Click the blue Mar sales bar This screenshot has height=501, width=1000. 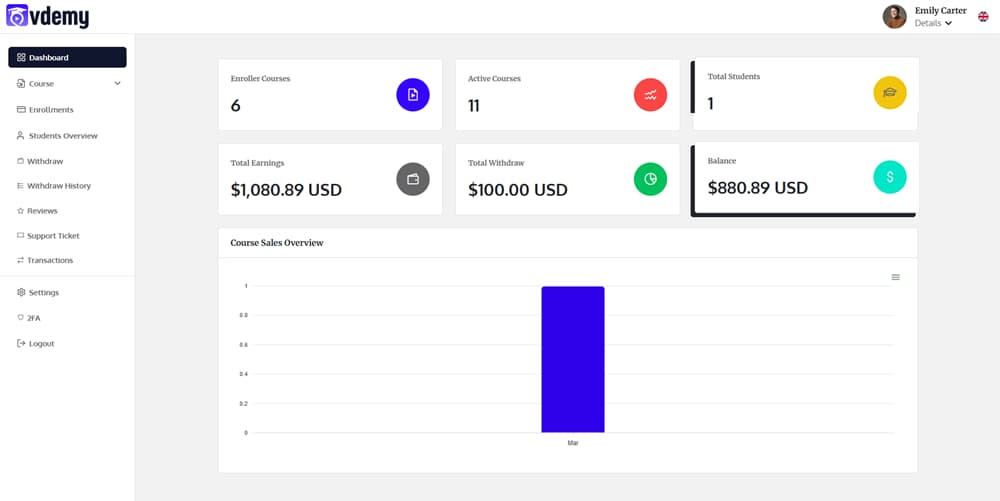pyautogui.click(x=572, y=359)
